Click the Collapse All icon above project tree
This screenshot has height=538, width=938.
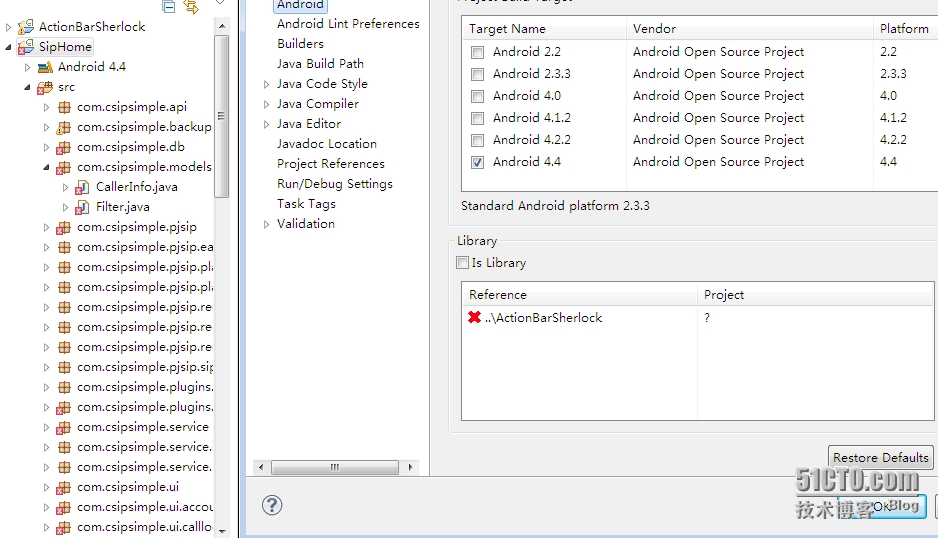(169, 7)
